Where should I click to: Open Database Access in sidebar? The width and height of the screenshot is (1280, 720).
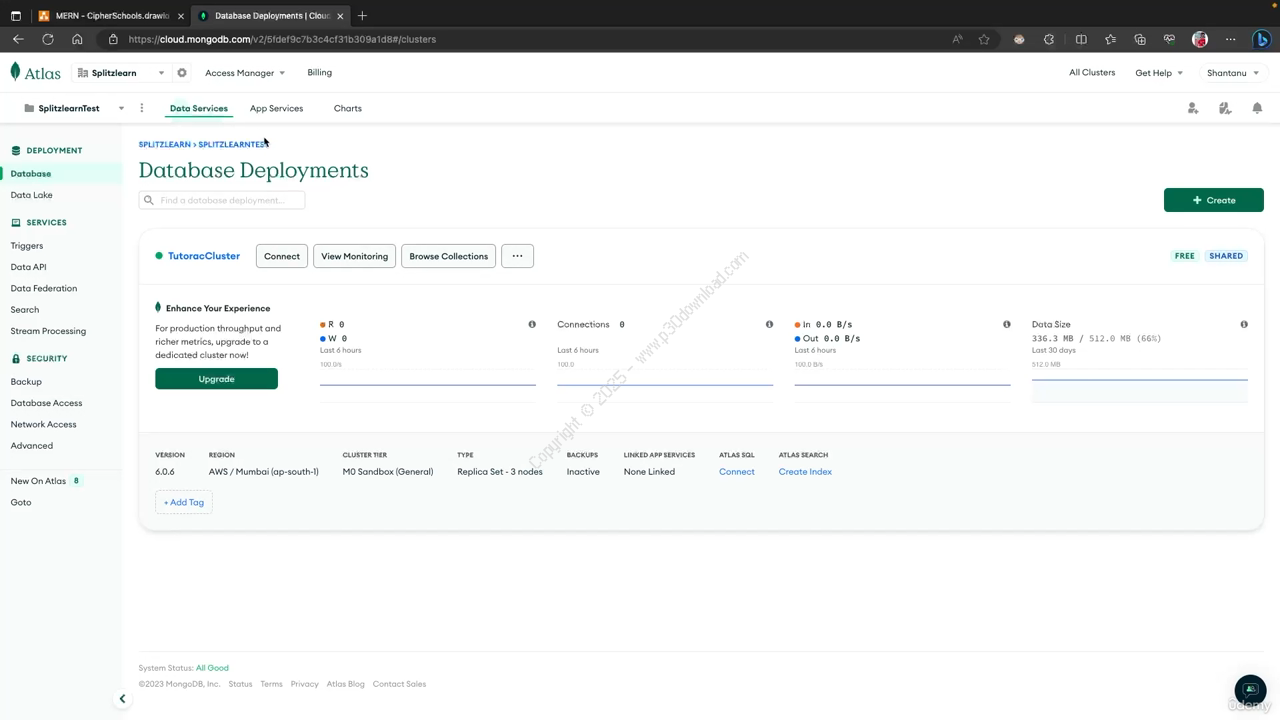tap(46, 403)
